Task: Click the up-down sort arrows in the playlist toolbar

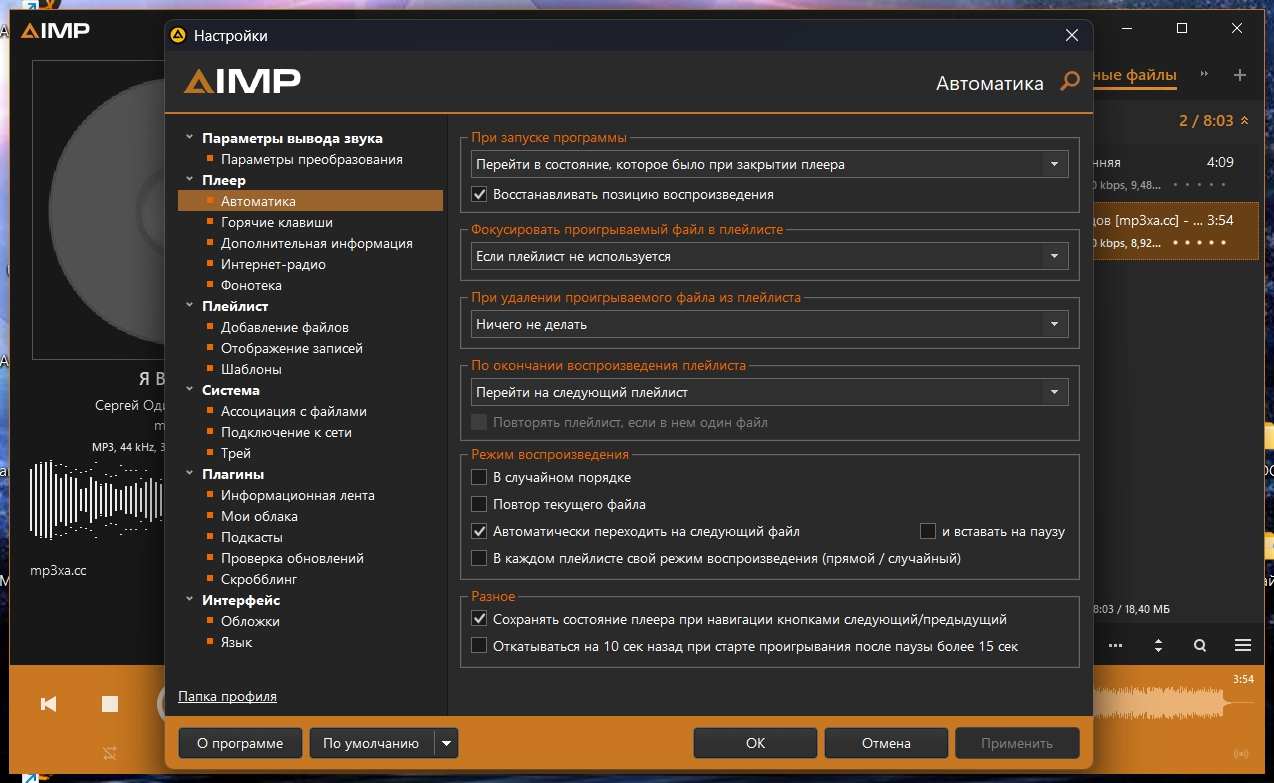Action: coord(1158,645)
